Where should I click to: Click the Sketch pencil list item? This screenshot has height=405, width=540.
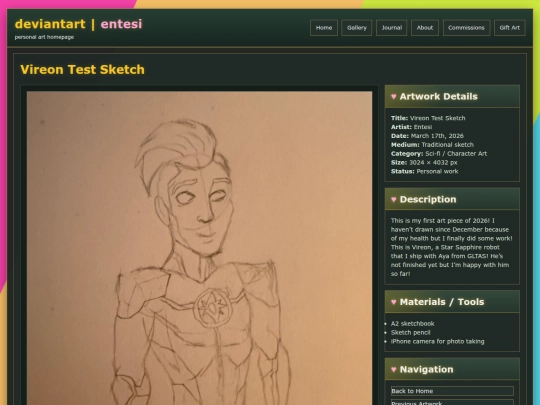click(411, 333)
